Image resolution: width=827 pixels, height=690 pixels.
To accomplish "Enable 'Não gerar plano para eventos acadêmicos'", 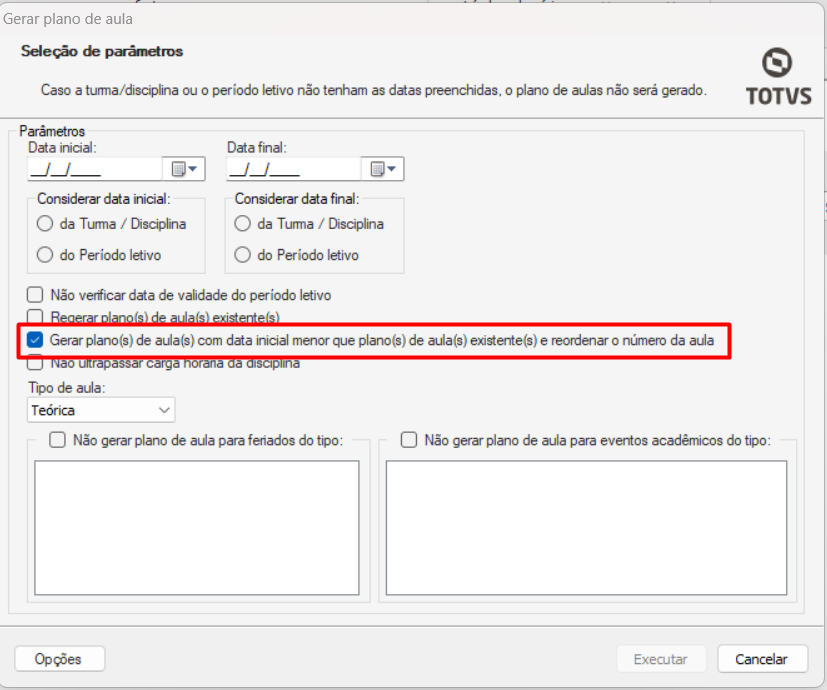I will point(409,439).
